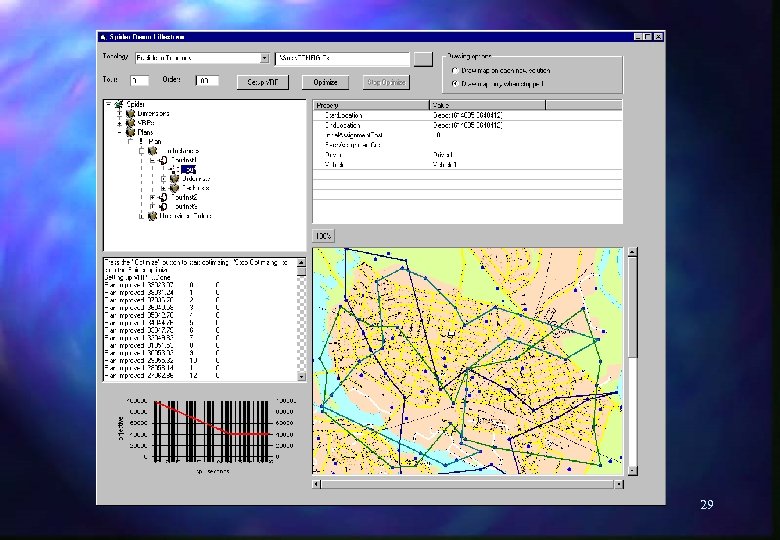
Task: Expand the VRPs tree node
Action: pos(118,123)
